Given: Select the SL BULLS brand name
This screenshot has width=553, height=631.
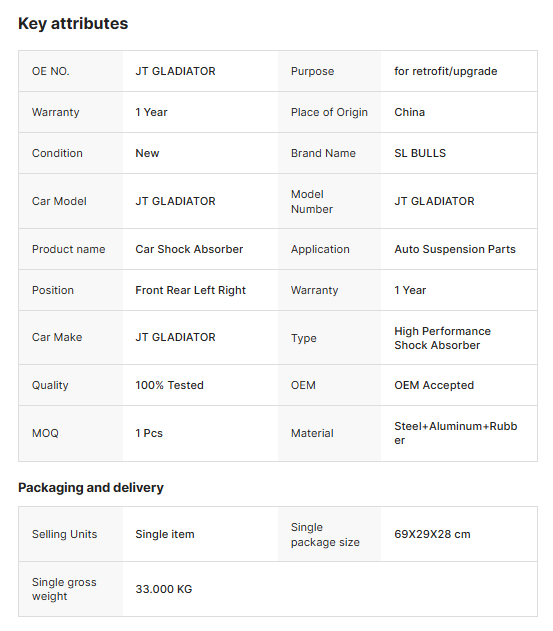Looking at the screenshot, I should 420,153.
